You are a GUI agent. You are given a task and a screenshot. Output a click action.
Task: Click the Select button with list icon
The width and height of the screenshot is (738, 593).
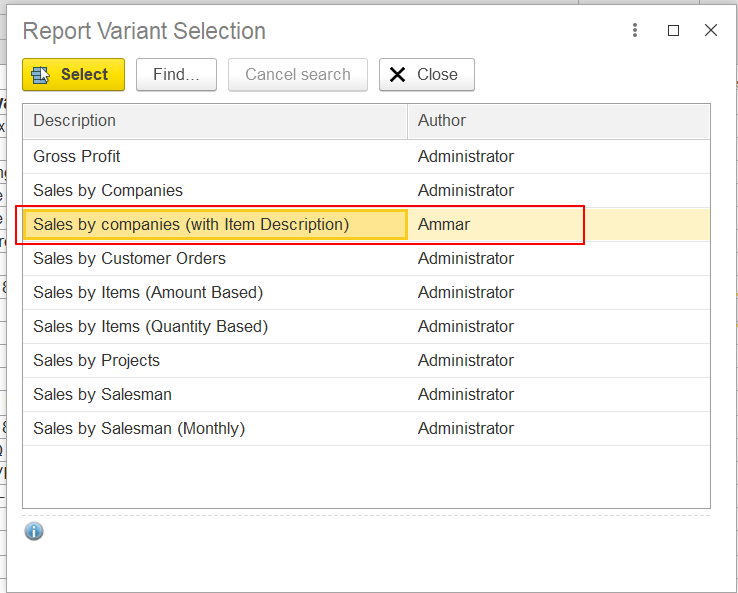[x=73, y=75]
